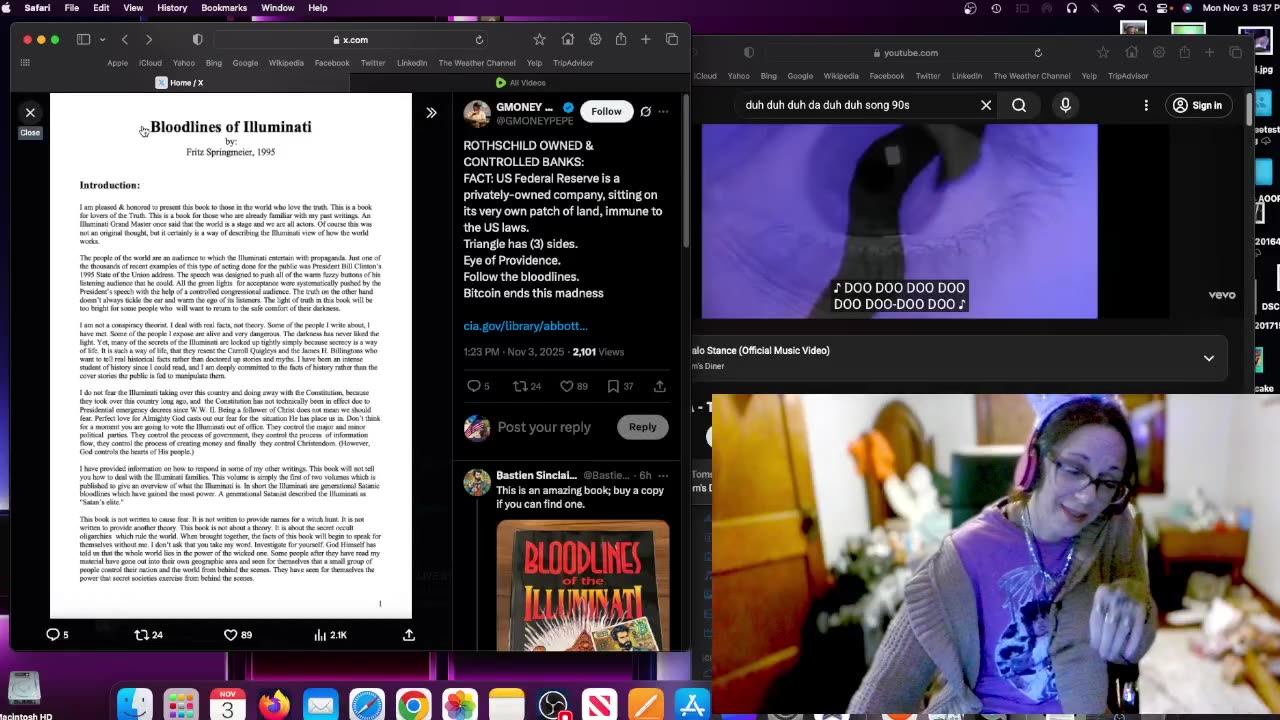The width and height of the screenshot is (1280, 720).
Task: Reload the youtube.com page
Action: click(1038, 53)
